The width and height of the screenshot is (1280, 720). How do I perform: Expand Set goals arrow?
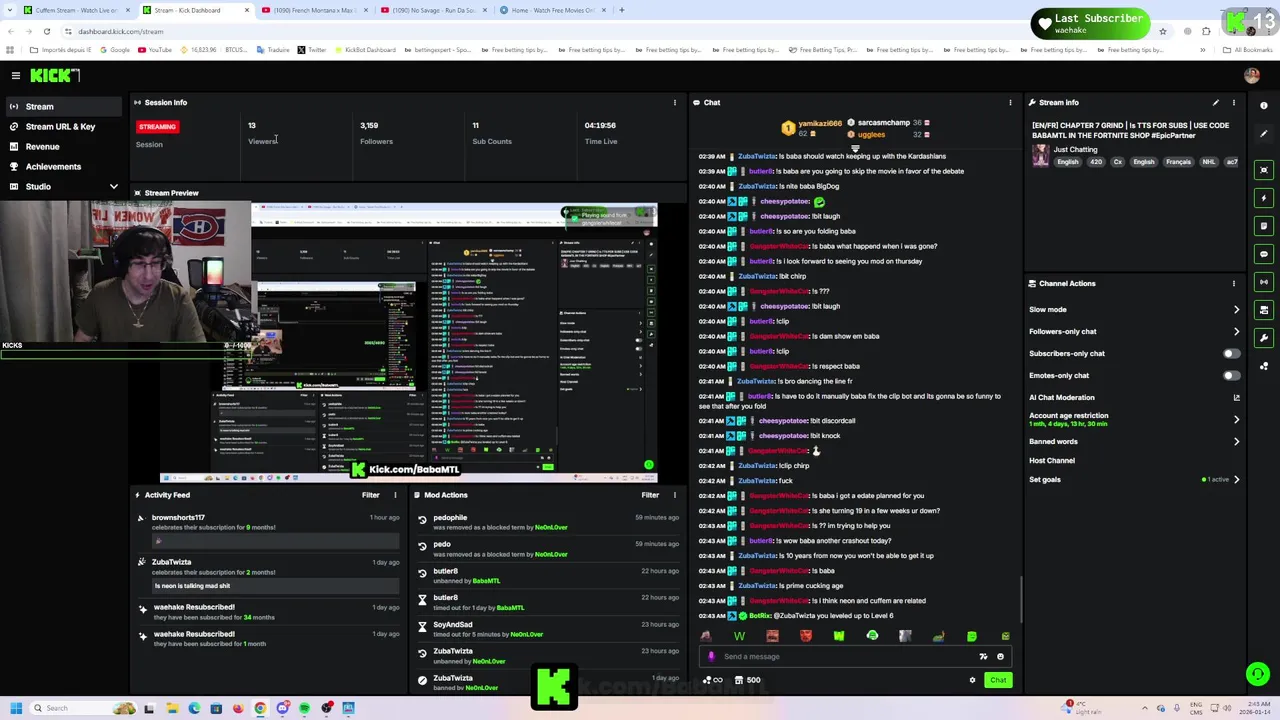click(1236, 479)
